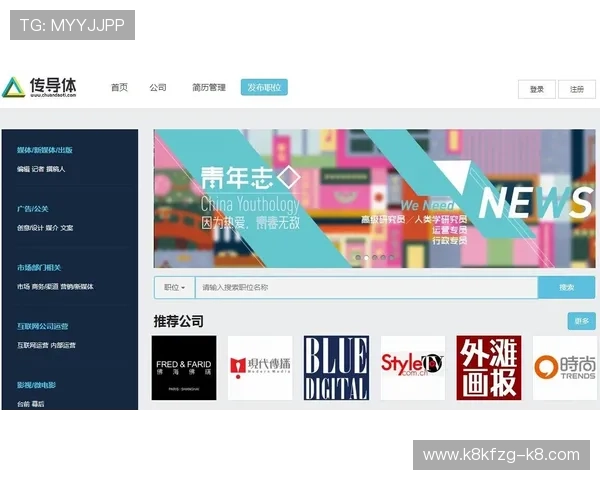Click the blue 搜索 button
The image size is (600, 480).
(566, 287)
